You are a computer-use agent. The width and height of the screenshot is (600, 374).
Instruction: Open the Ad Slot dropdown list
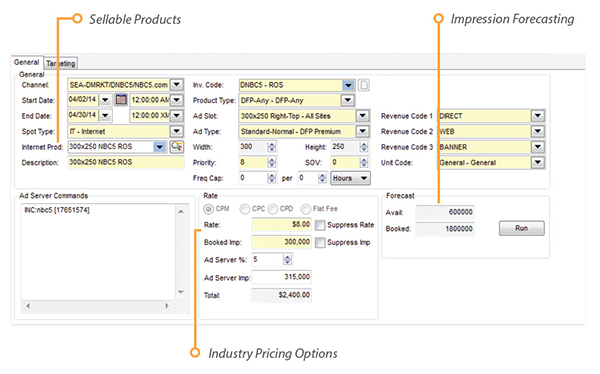(362, 116)
